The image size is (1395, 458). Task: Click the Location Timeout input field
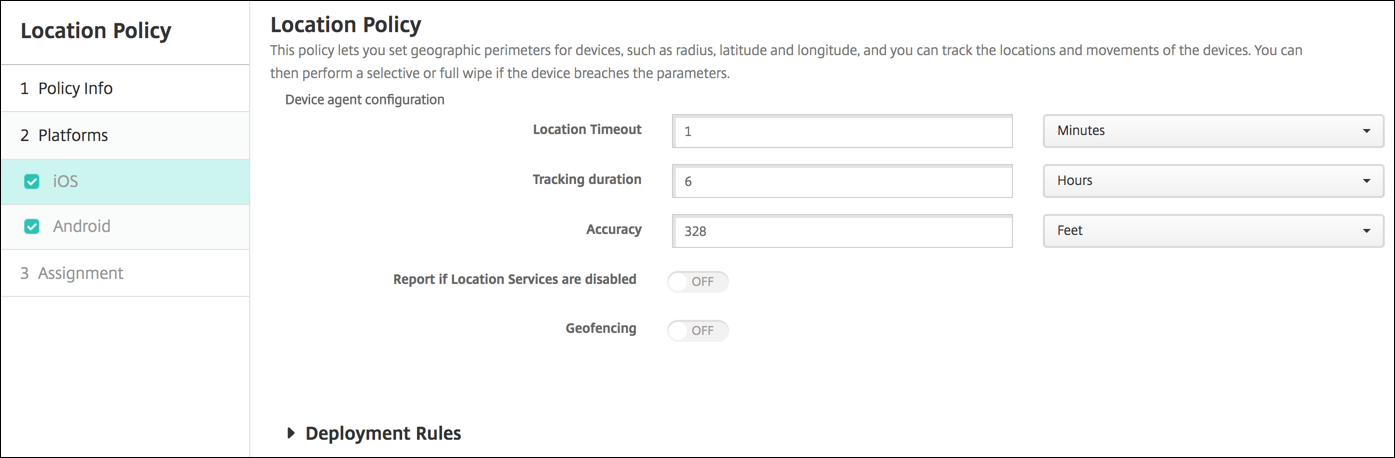[843, 131]
